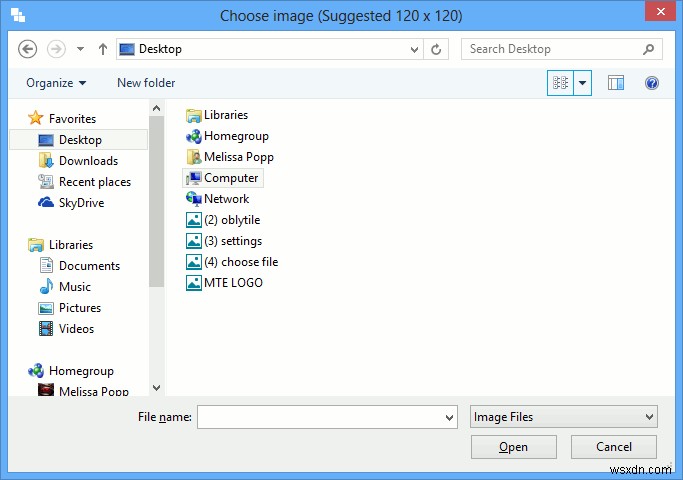Show the preview pane
683x480 pixels.
(x=615, y=82)
